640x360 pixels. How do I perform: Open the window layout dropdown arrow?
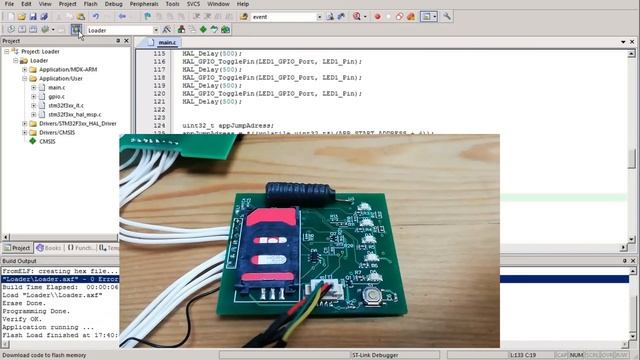coord(434,17)
